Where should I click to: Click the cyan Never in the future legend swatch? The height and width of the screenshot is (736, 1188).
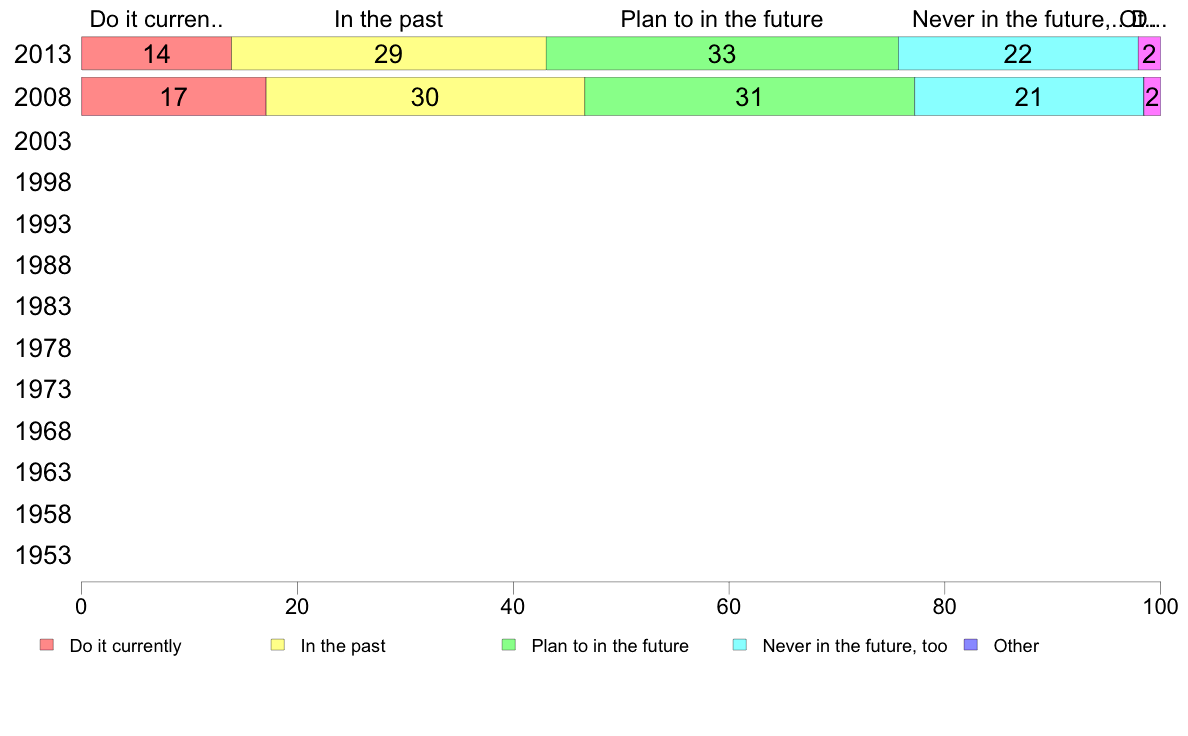(x=740, y=645)
